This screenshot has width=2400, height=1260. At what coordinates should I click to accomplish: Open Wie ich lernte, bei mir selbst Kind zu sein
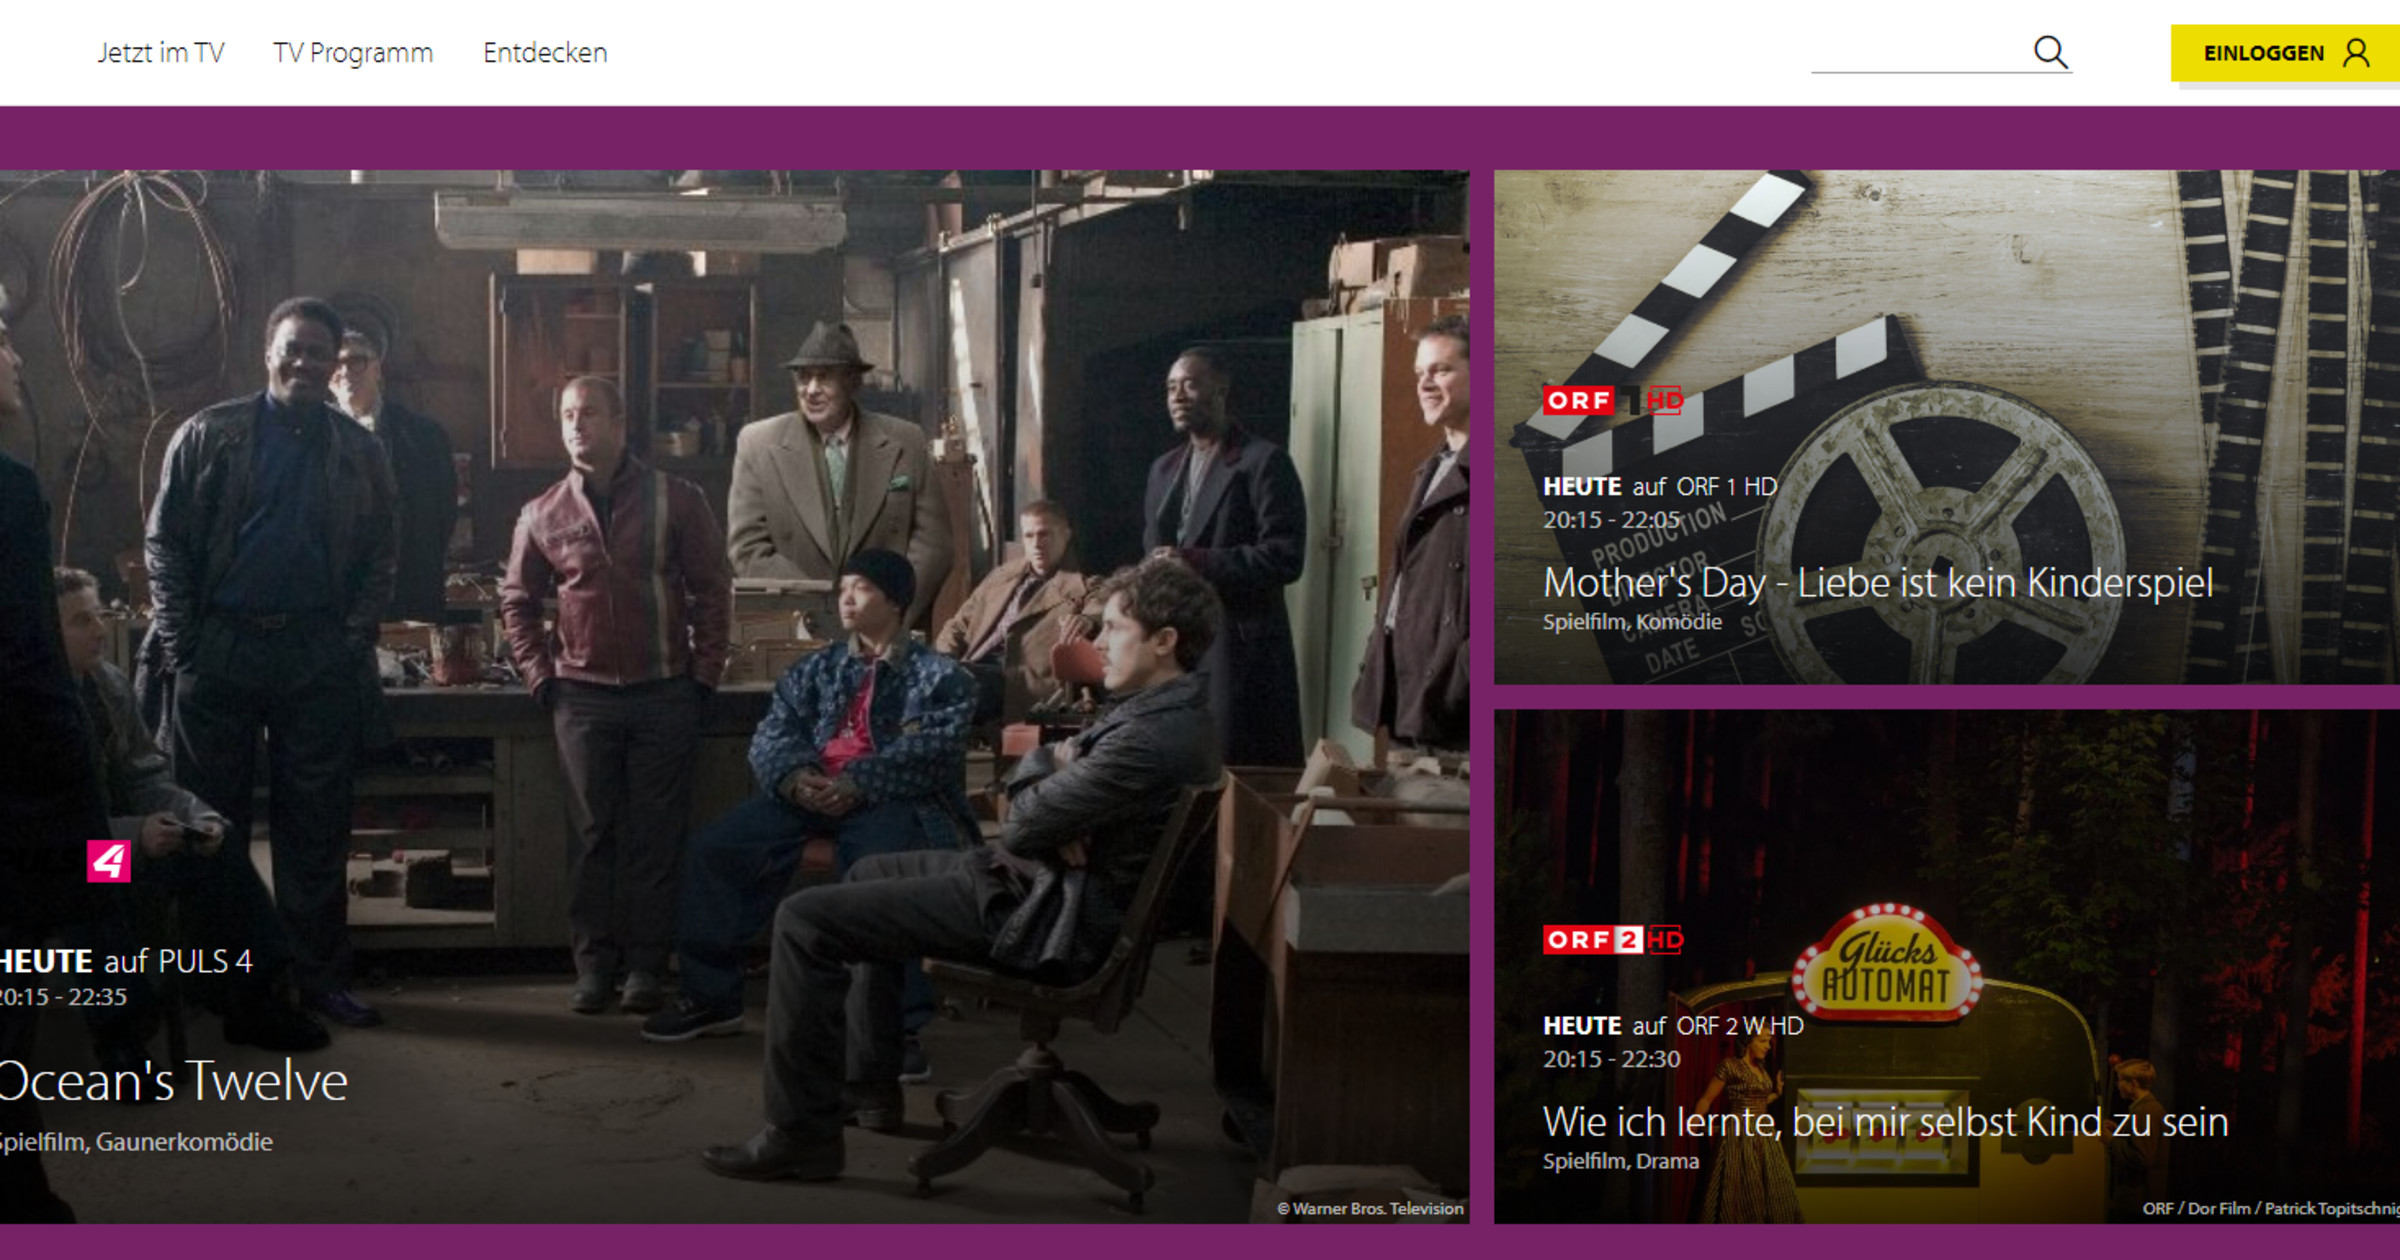coord(1885,1122)
